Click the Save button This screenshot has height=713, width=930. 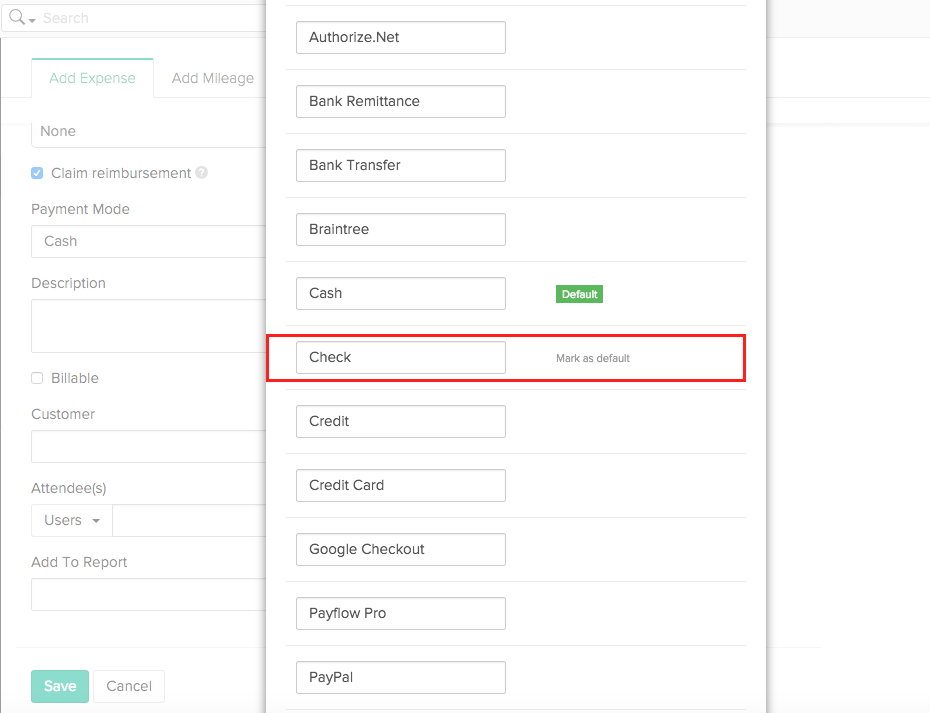pyautogui.click(x=60, y=686)
